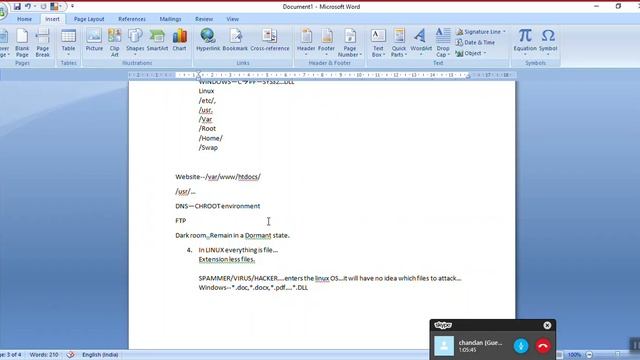Viewport: 640px width, 360px height.
Task: Insert a Signature Line
Action: pyautogui.click(x=481, y=32)
